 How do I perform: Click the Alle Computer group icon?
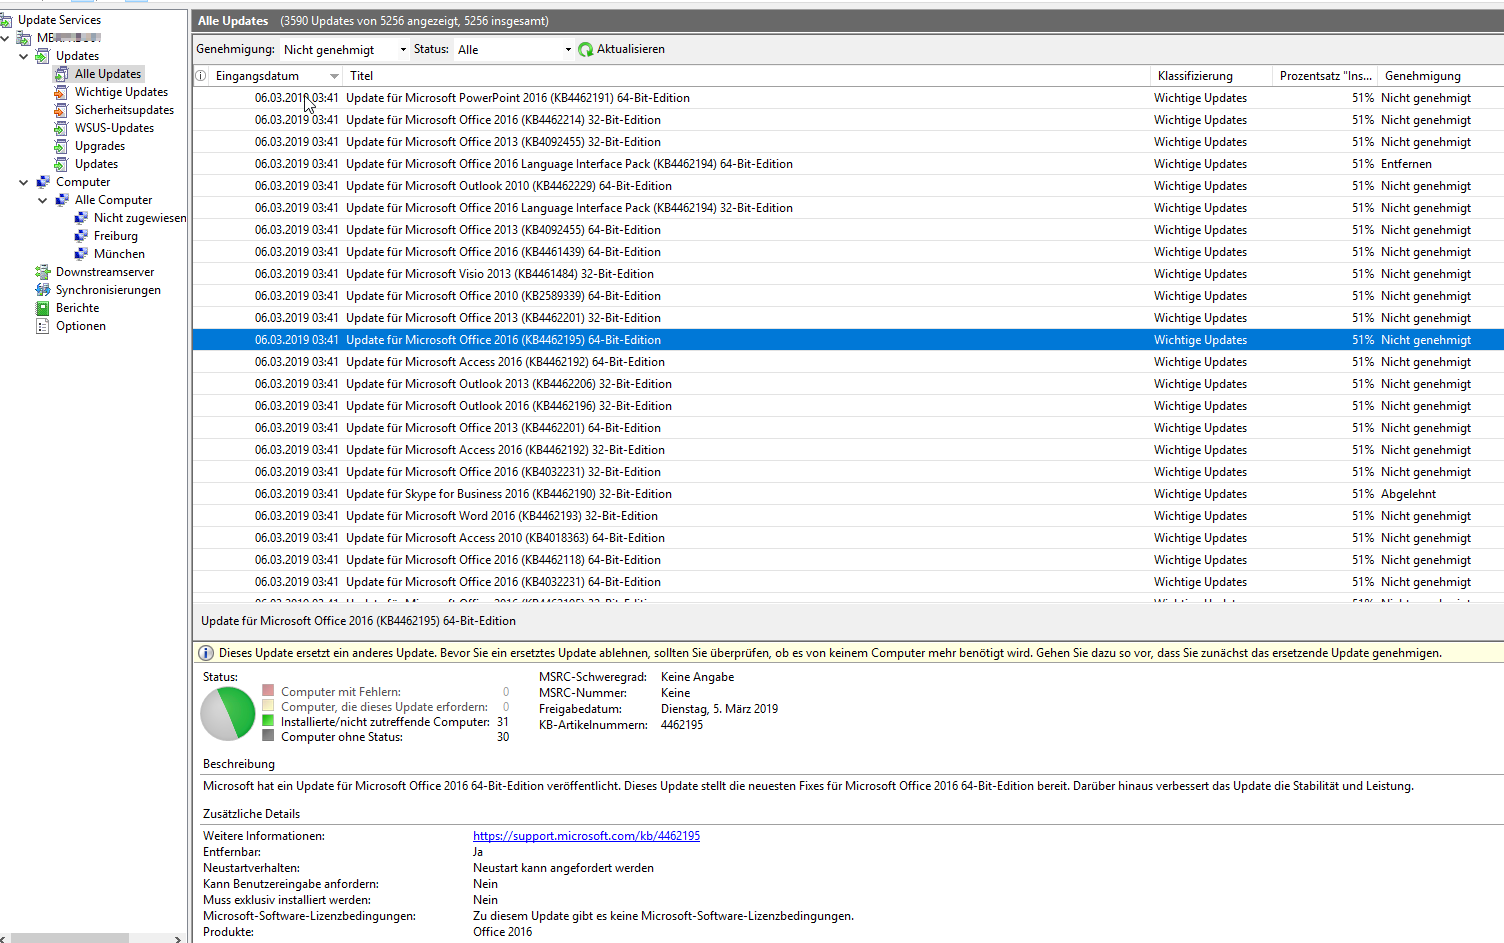pyautogui.click(x=62, y=200)
